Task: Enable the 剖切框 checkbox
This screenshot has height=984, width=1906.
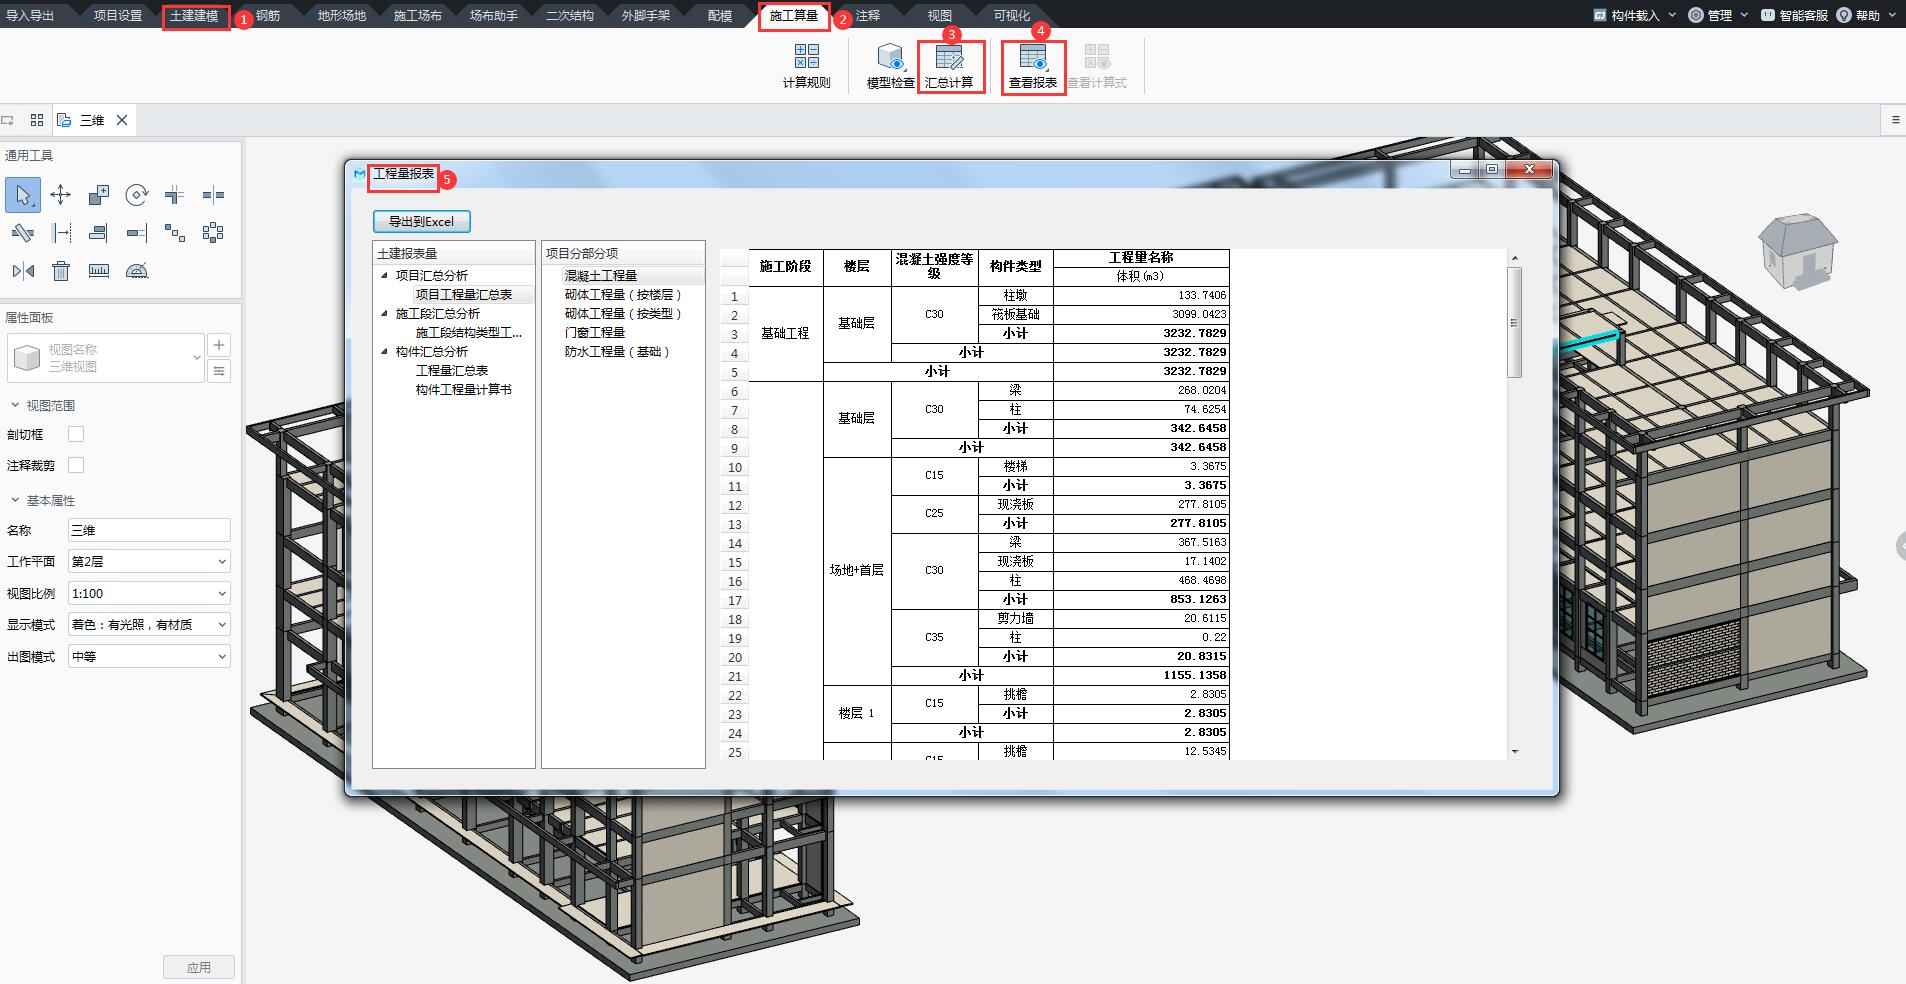Action: tap(75, 433)
